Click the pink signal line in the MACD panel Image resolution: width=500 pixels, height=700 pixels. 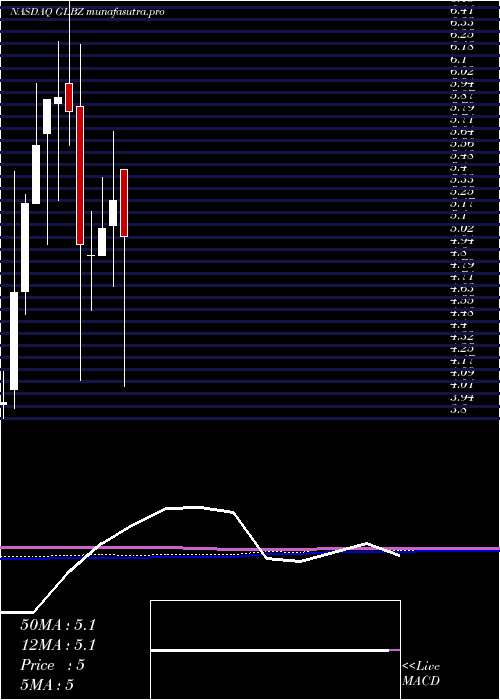tap(250, 548)
